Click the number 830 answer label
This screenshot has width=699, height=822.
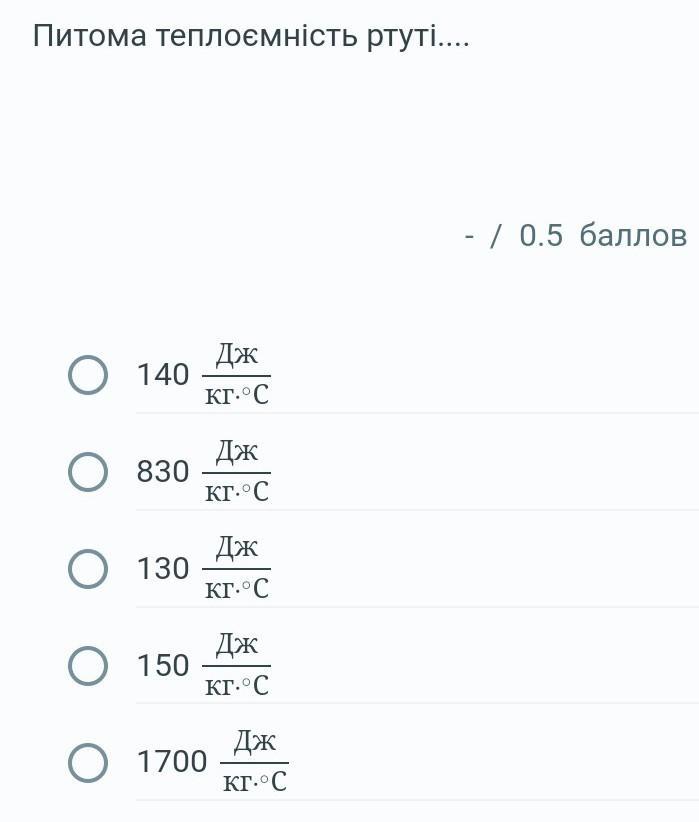coord(163,471)
